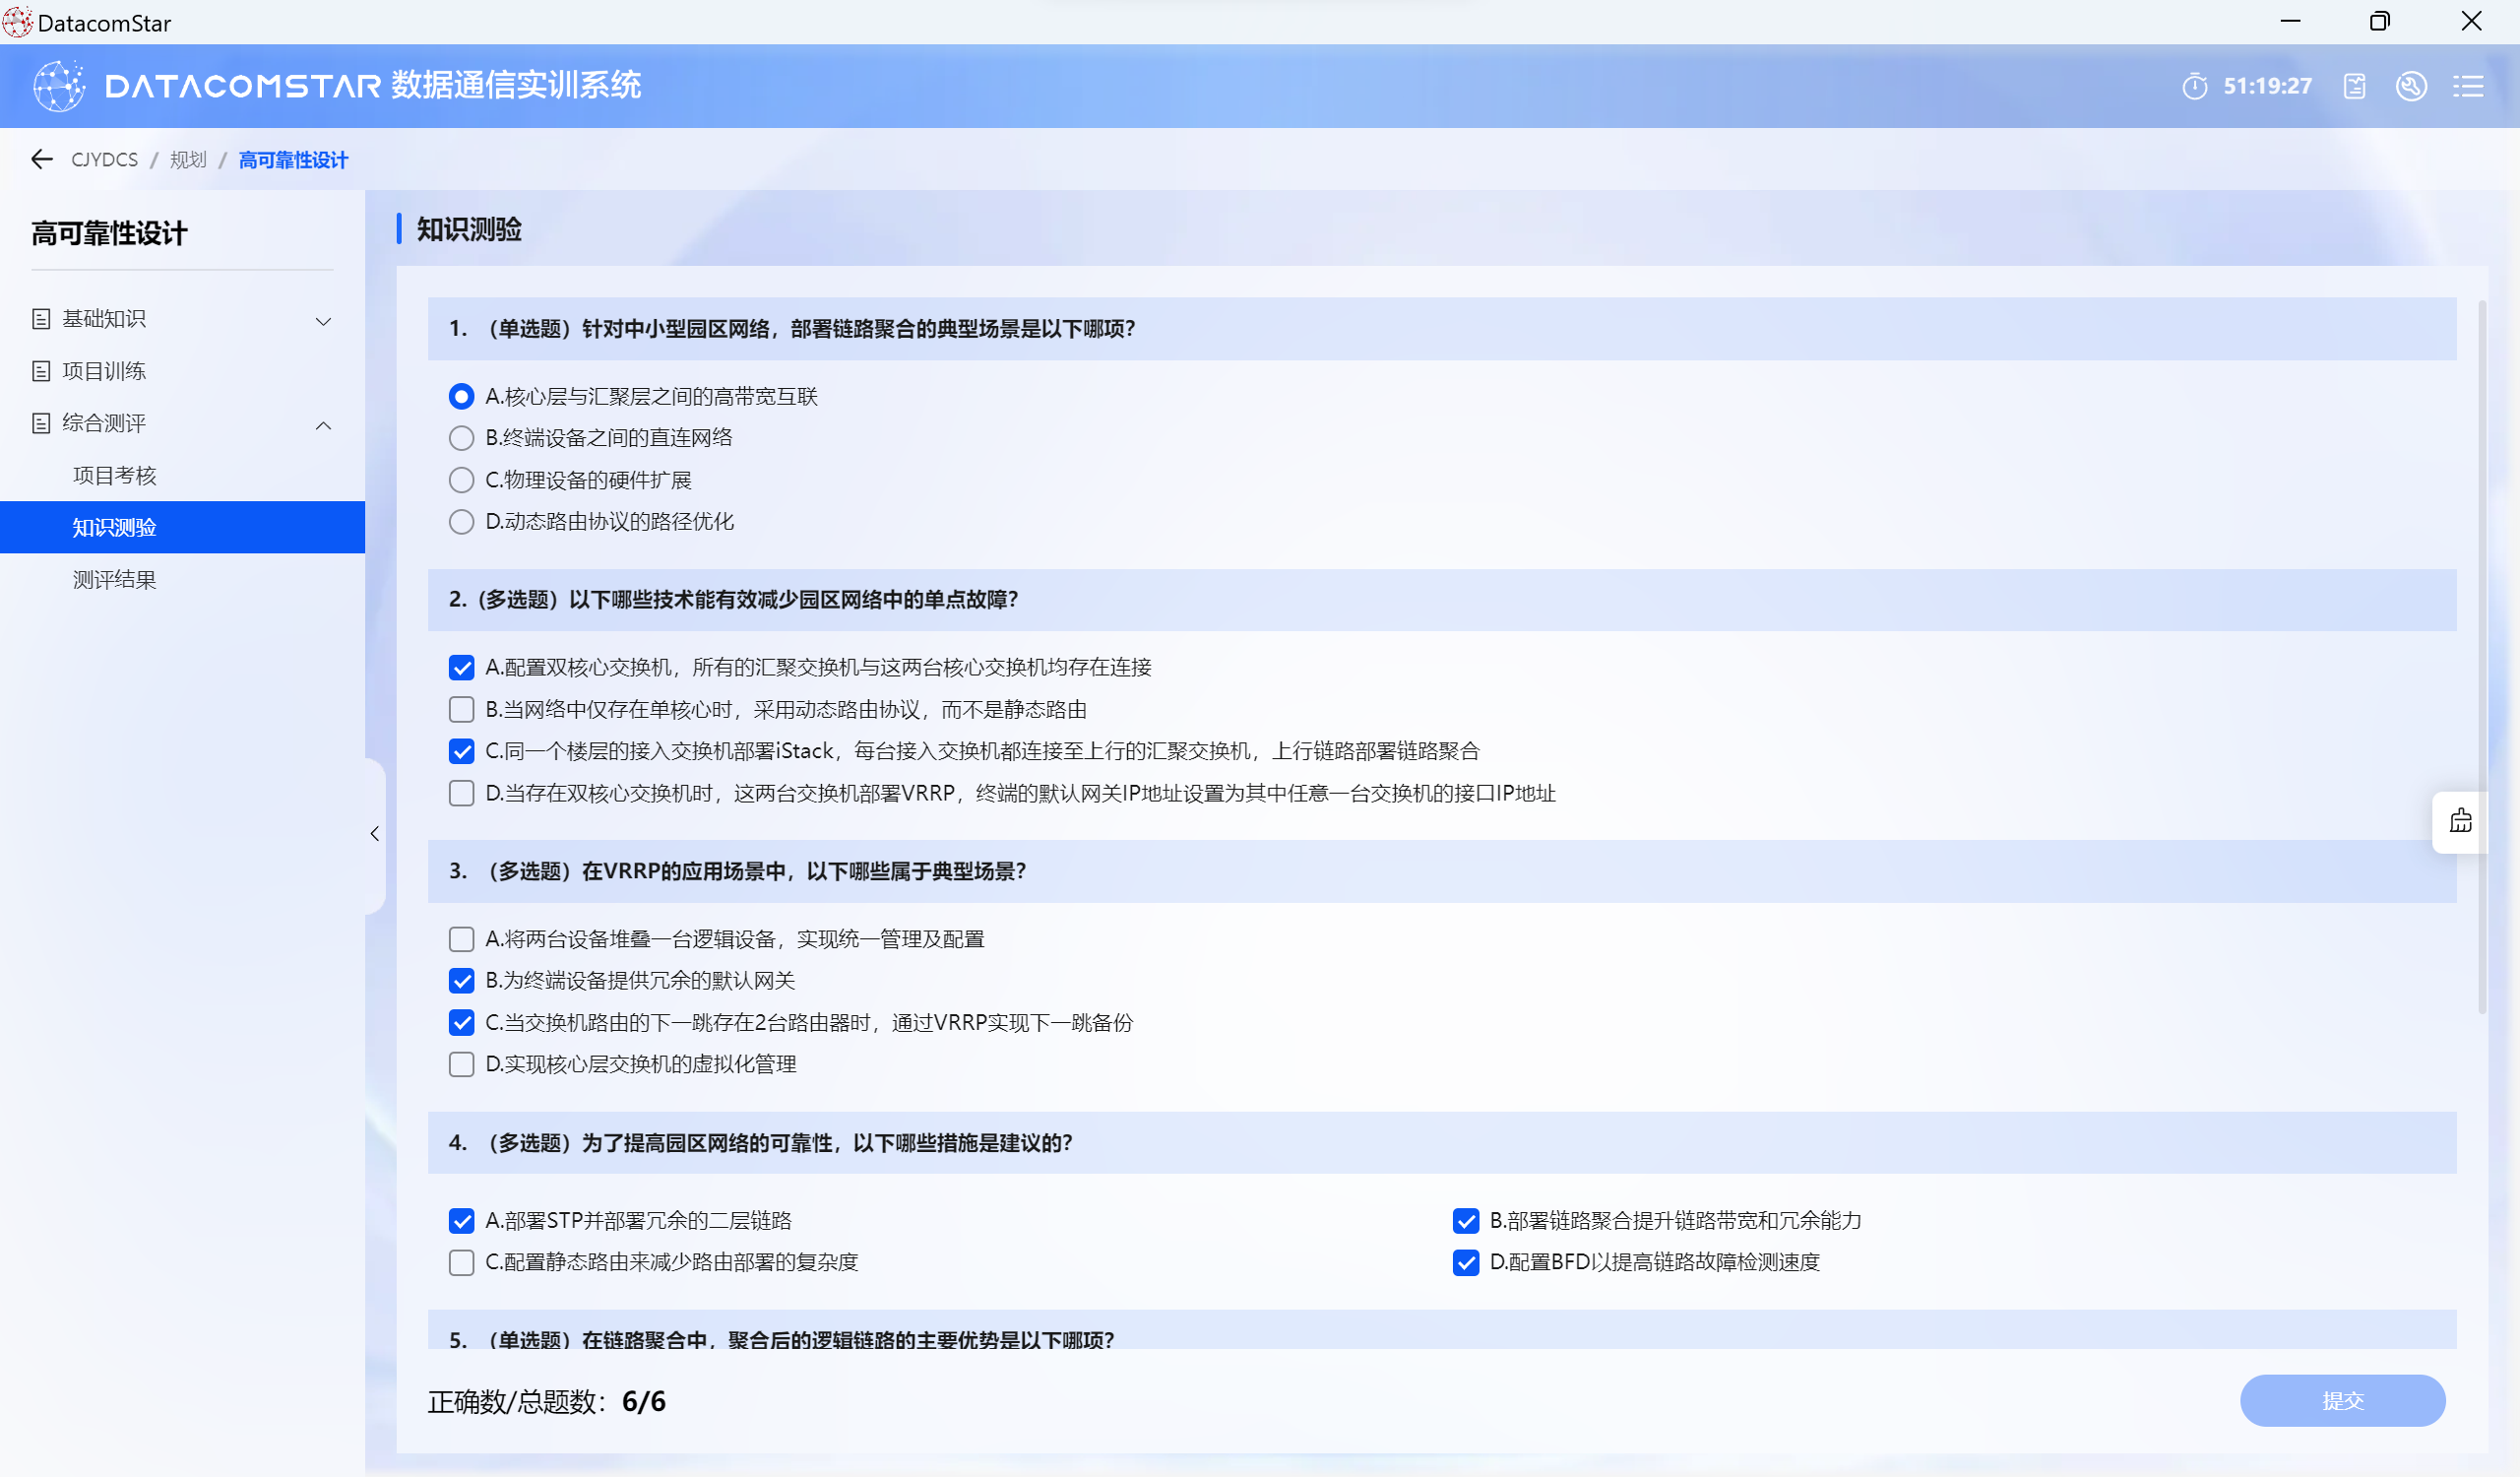The image size is (2520, 1477).
Task: Open the list menu icon in header
Action: [x=2468, y=86]
